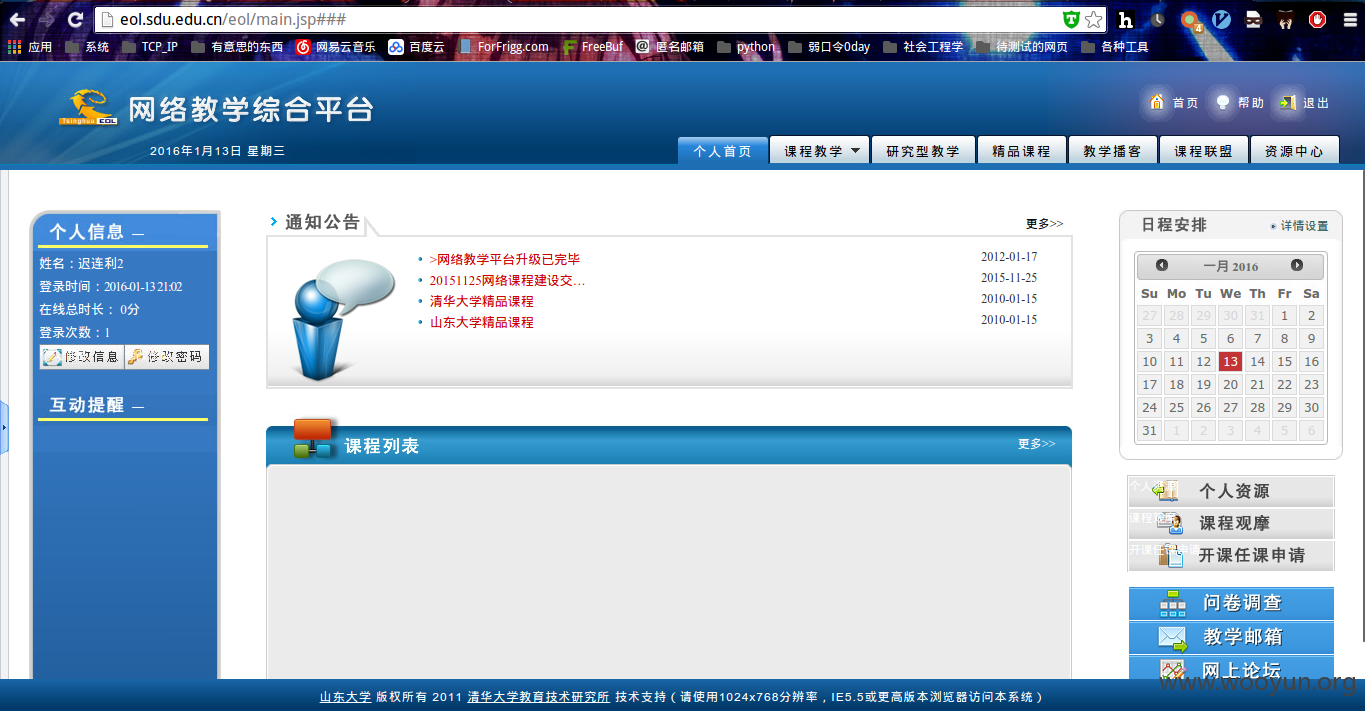Open the 各种工具 bookmark folder

1115,46
